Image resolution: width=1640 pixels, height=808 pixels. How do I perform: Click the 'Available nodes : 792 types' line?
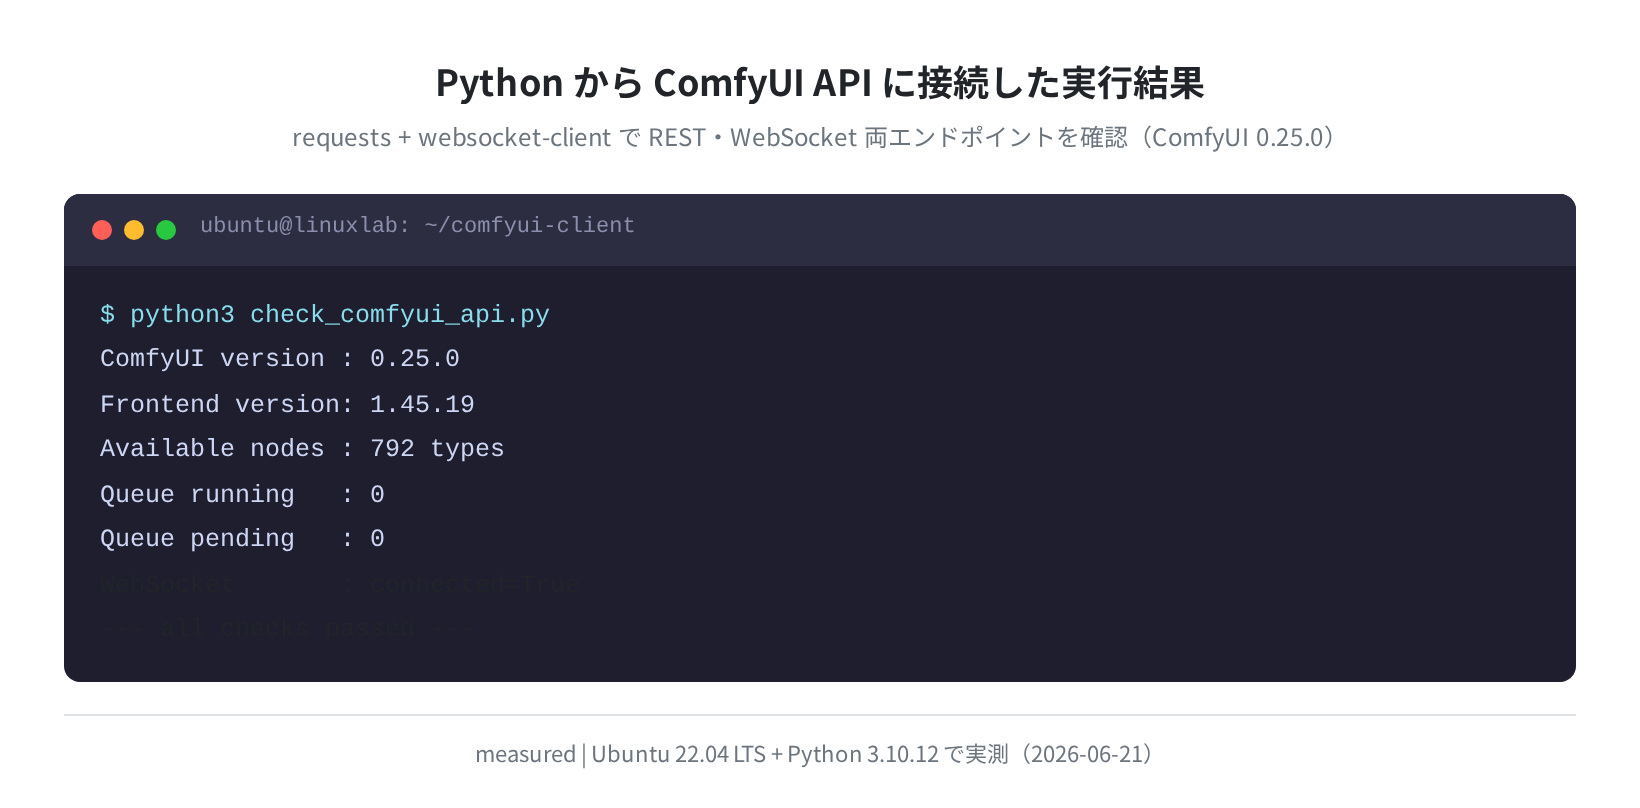[302, 449]
